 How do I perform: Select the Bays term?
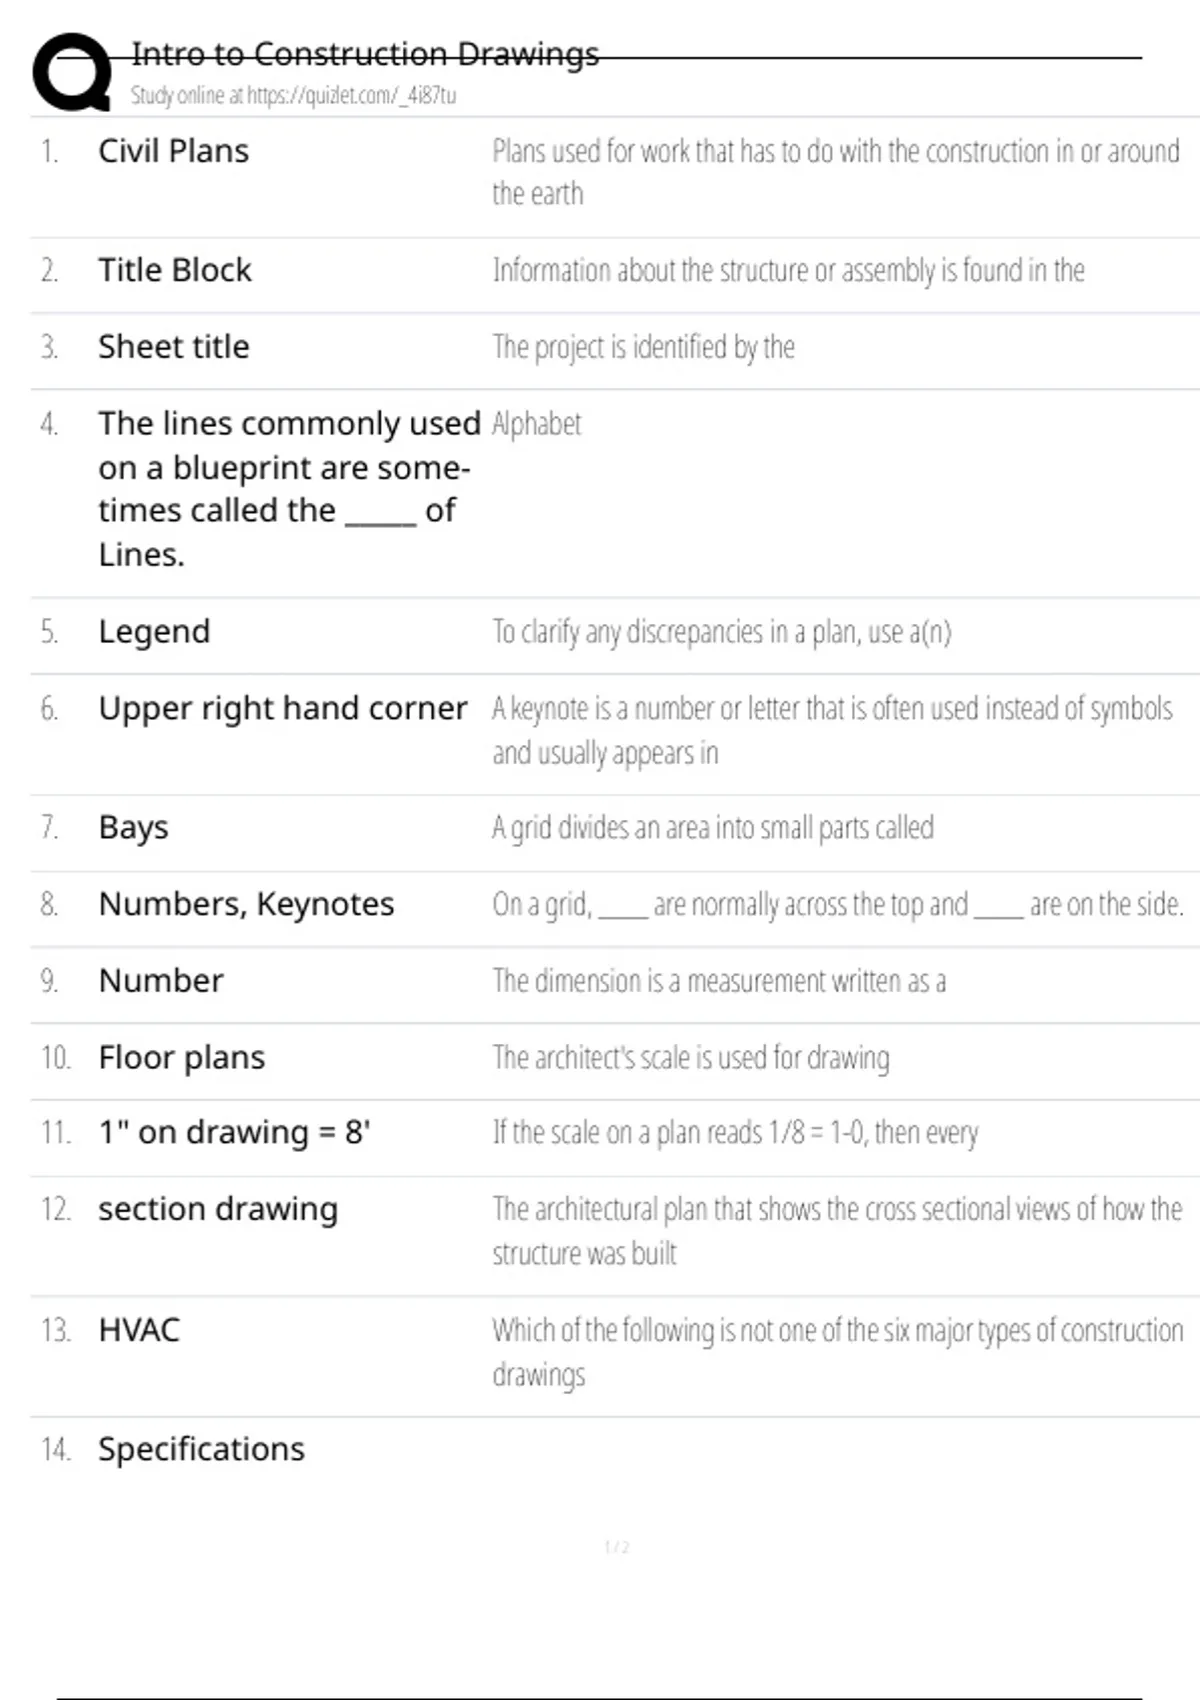[x=133, y=828]
